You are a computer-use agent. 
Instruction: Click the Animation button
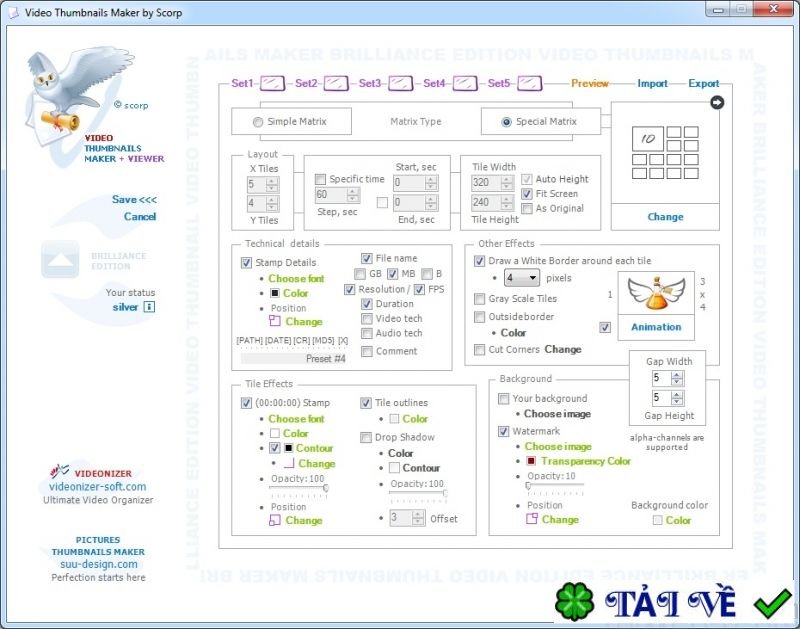click(x=656, y=327)
